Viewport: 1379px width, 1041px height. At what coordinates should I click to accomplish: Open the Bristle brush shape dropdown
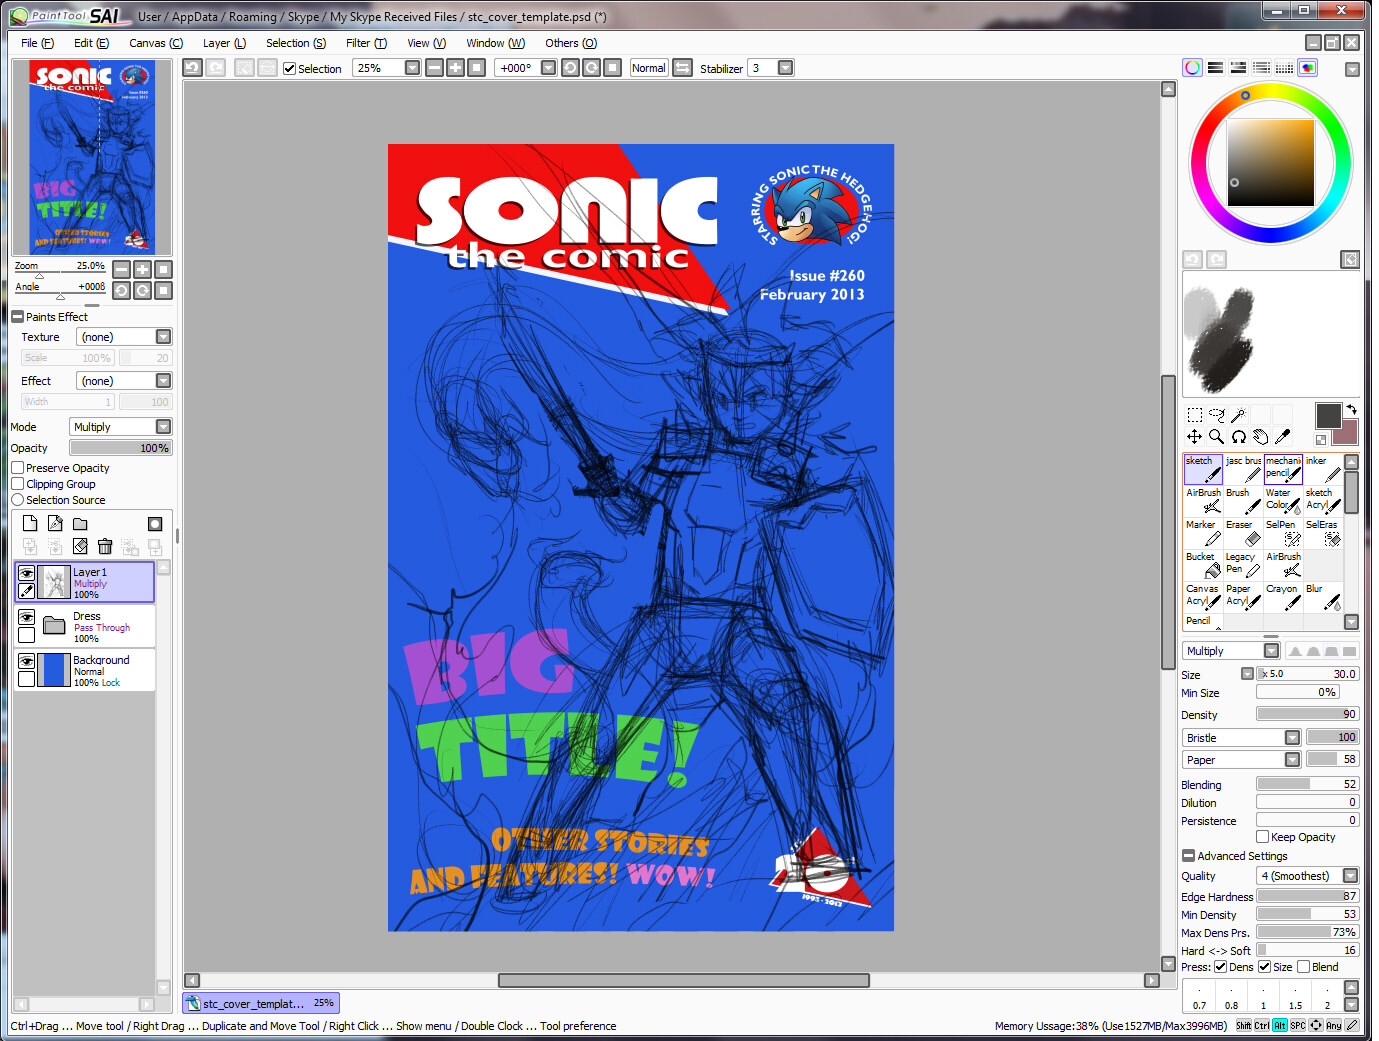[x=1241, y=738]
